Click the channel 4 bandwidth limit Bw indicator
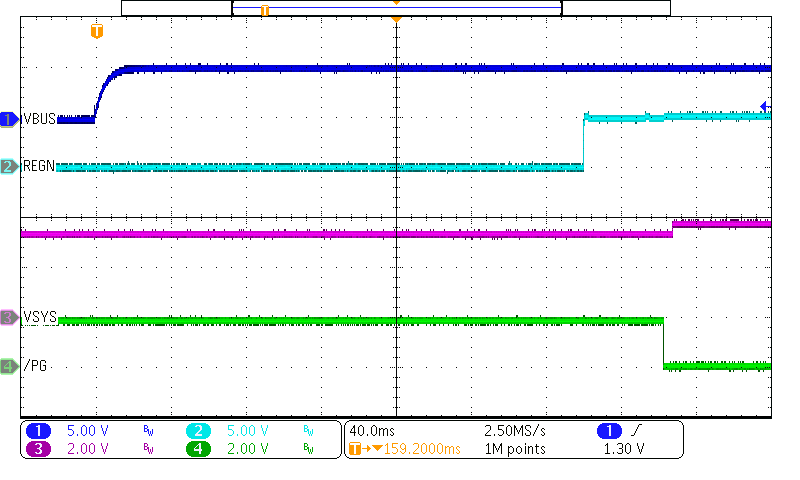The height and width of the screenshot is (480, 800). [308, 449]
